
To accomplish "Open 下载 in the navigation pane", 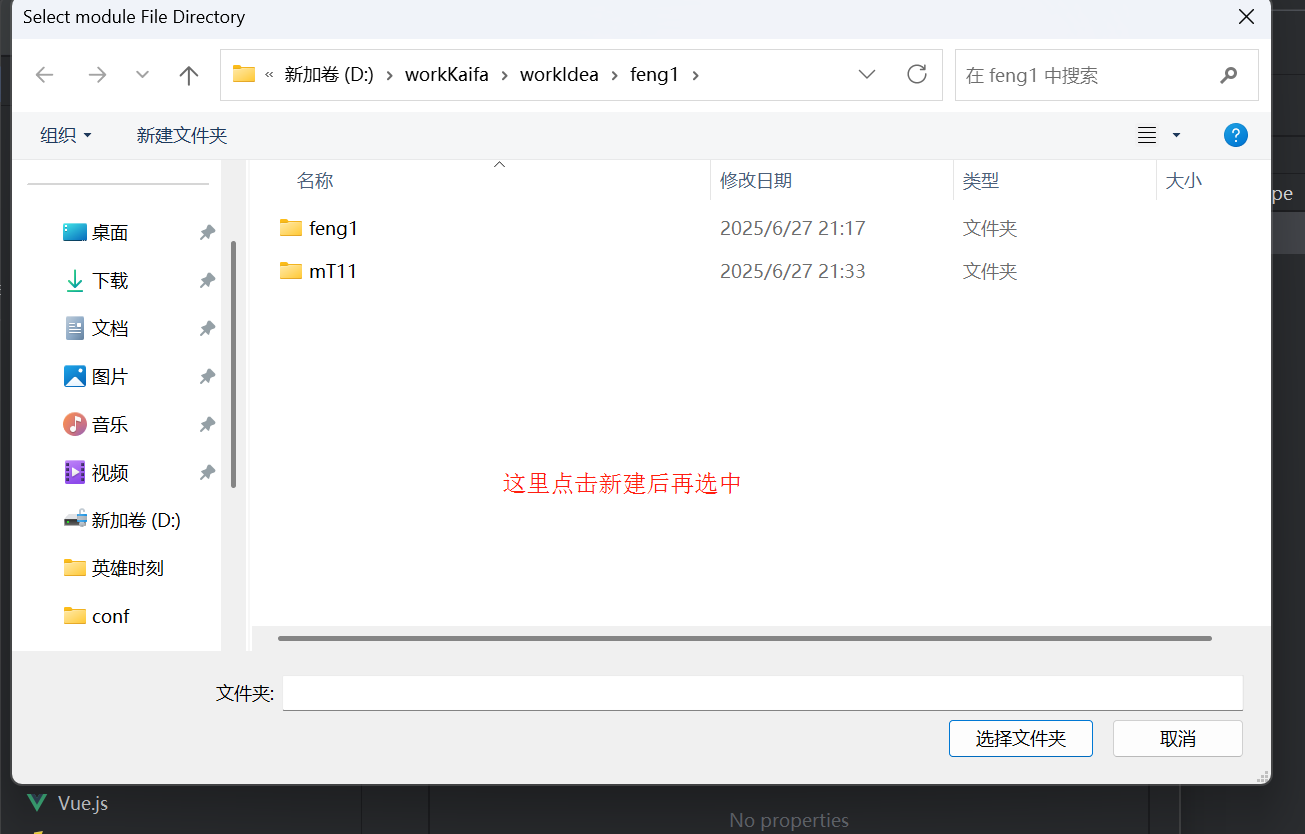I will click(x=110, y=281).
